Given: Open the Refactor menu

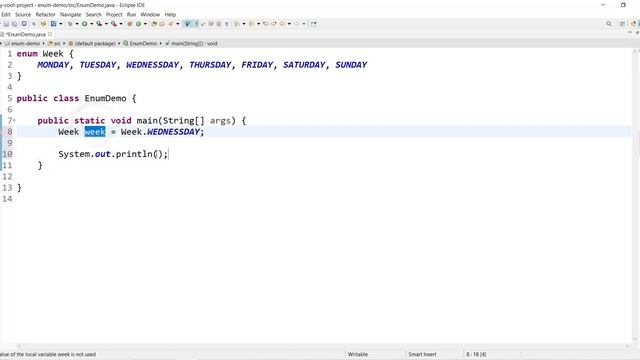Looking at the screenshot, I should click(45, 14).
